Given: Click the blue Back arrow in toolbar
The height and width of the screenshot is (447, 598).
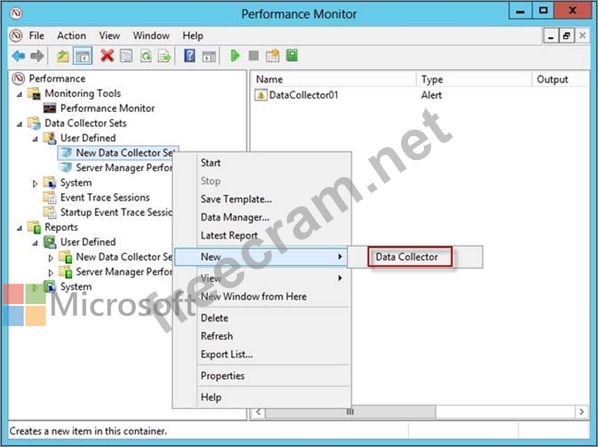Looking at the screenshot, I should (x=18, y=56).
